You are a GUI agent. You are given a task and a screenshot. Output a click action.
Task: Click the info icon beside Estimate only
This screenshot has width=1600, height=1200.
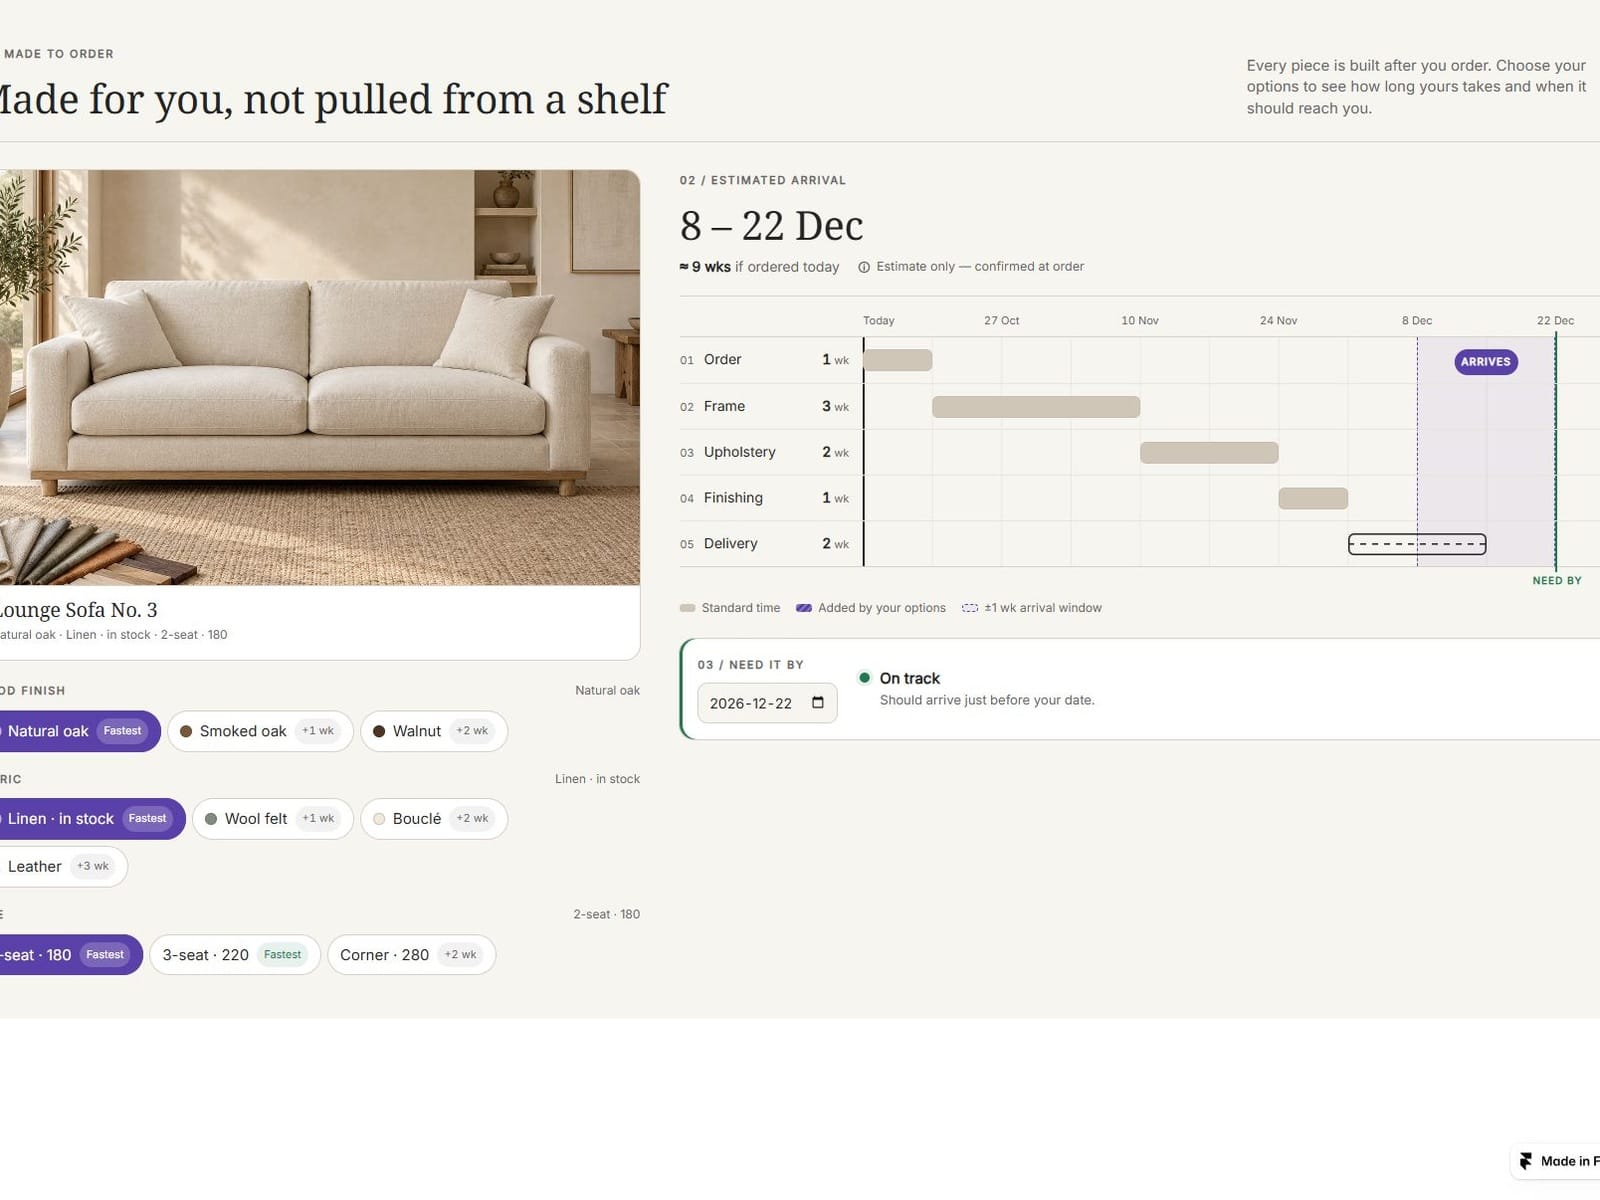pos(864,267)
